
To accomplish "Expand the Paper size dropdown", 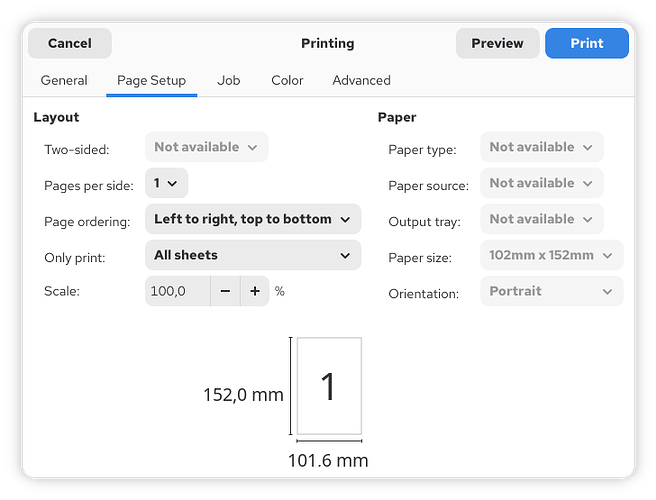I will tap(551, 255).
